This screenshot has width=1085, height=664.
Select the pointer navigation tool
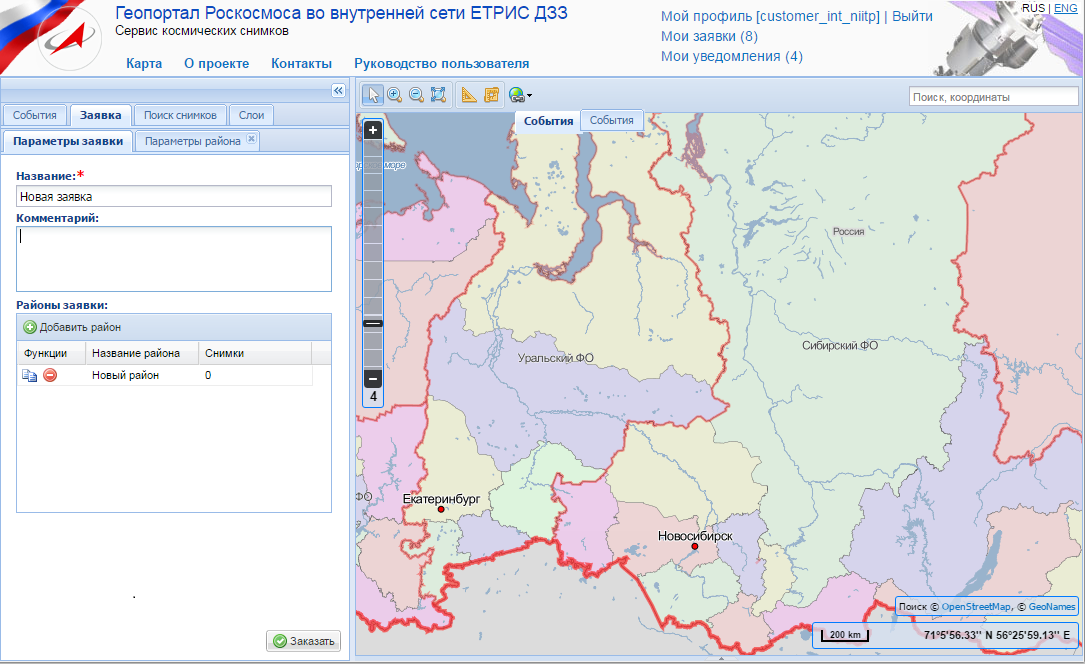[x=373, y=95]
